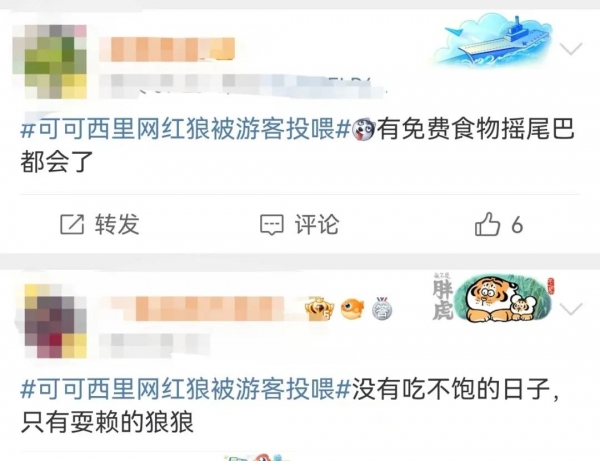
Task: Click the 评论 text label
Action: pos(317,224)
